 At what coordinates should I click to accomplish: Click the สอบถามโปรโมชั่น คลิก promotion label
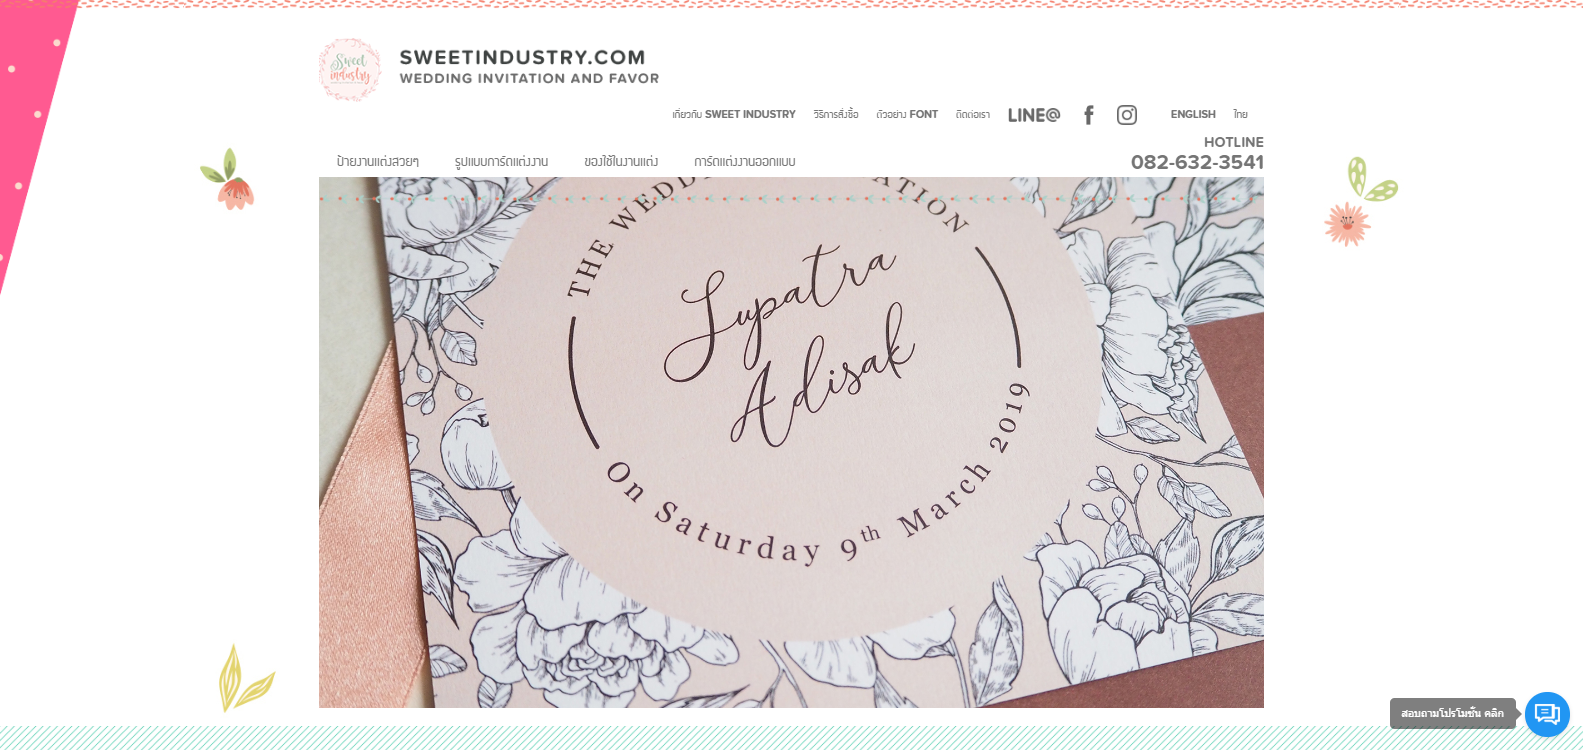coord(1452,714)
